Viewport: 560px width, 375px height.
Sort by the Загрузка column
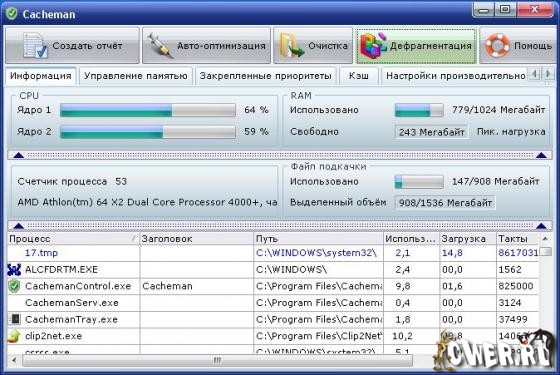click(x=468, y=239)
